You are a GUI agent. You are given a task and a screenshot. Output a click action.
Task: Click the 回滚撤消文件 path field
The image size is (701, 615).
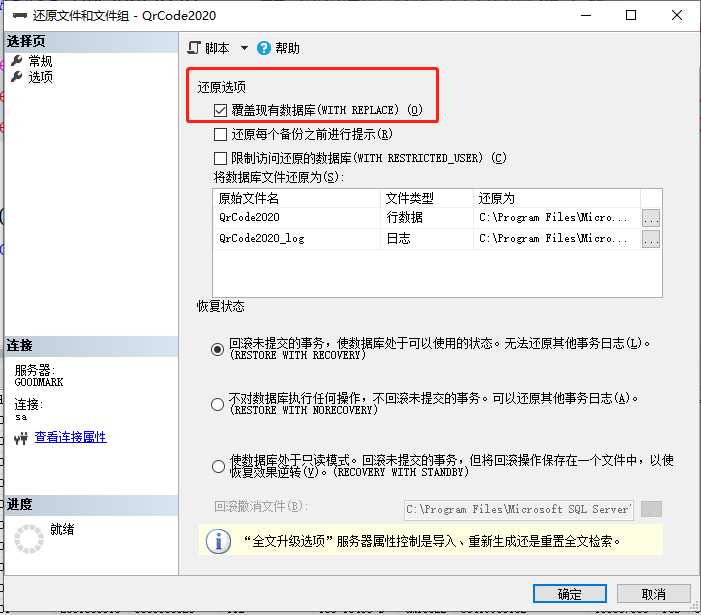coord(519,510)
